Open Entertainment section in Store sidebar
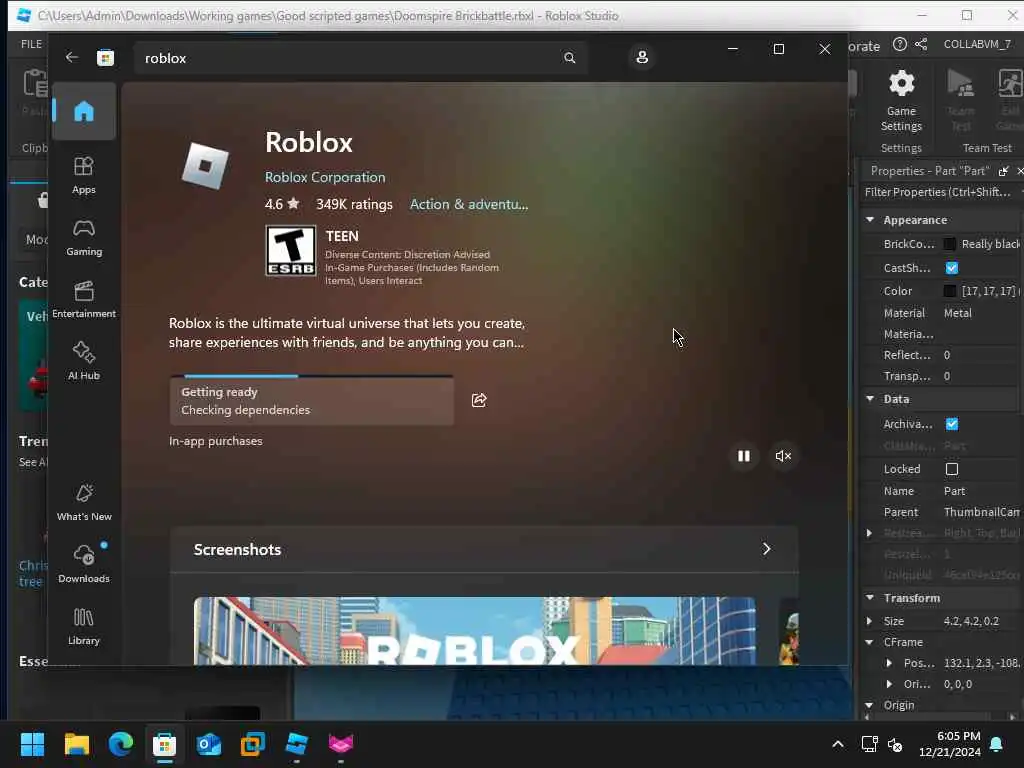 [84, 299]
